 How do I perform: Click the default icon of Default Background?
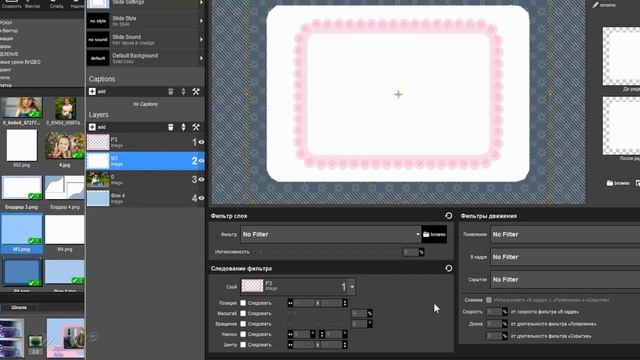[98, 58]
